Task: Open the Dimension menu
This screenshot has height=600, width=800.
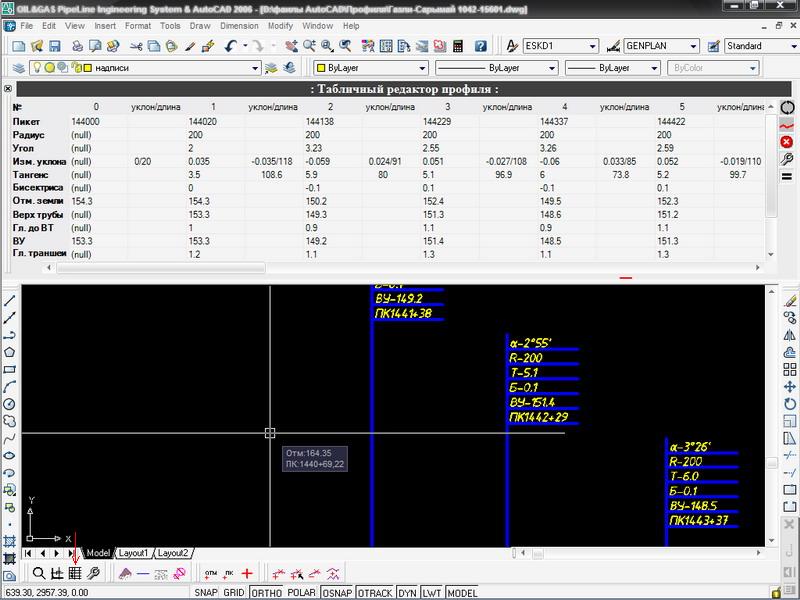Action: tap(238, 25)
